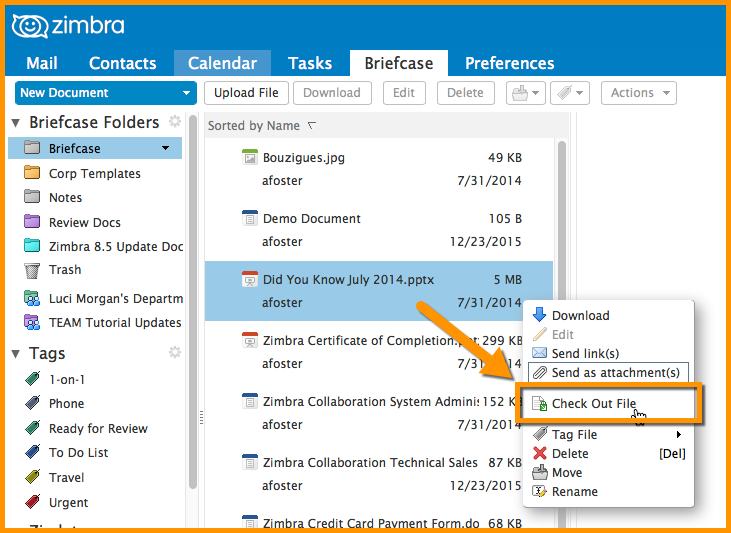
Task: Open the Review Docs folder
Action: (x=84, y=222)
